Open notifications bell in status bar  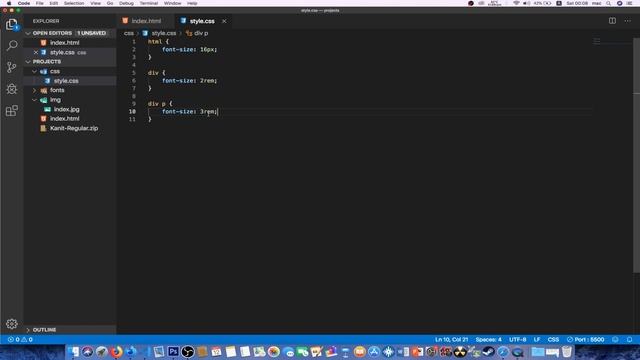[629, 340]
